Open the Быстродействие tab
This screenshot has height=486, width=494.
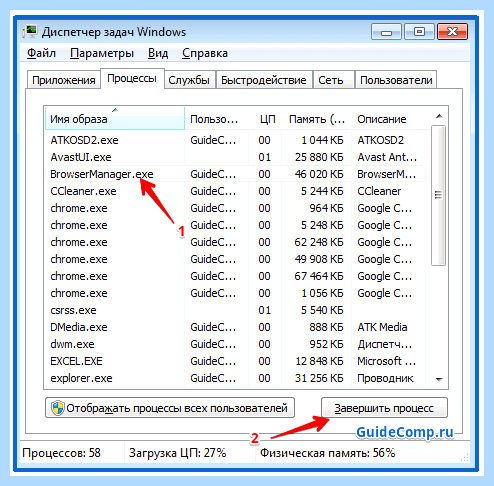coord(264,80)
